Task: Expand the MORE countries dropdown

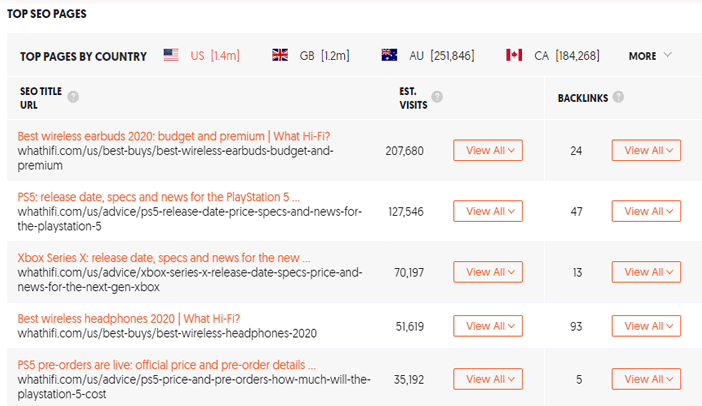Action: (x=650, y=56)
